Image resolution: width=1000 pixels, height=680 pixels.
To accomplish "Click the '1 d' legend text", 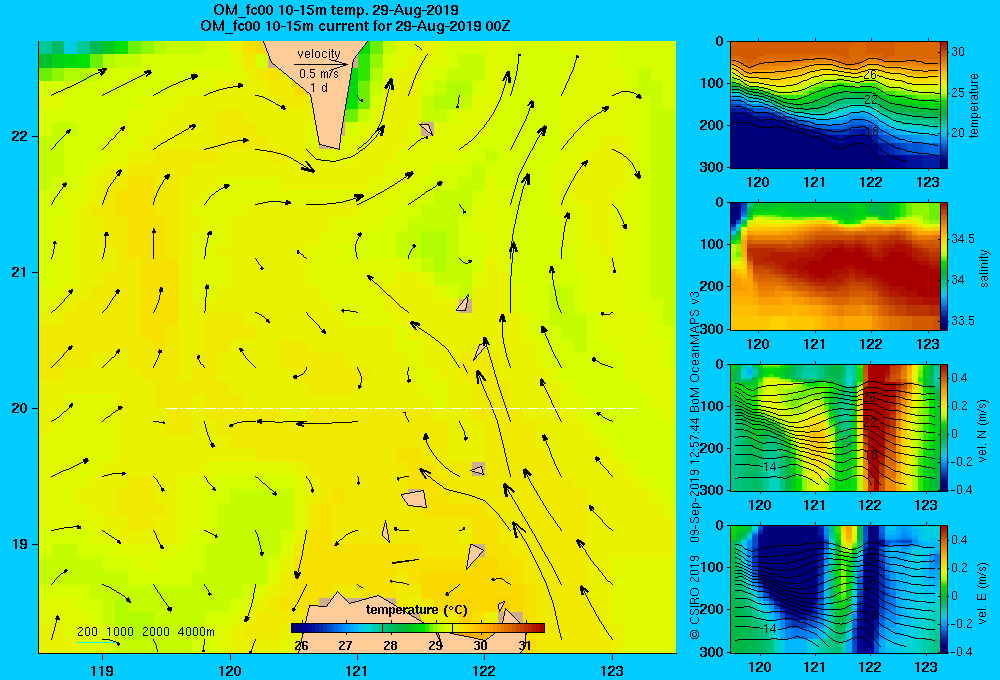I will point(319,87).
